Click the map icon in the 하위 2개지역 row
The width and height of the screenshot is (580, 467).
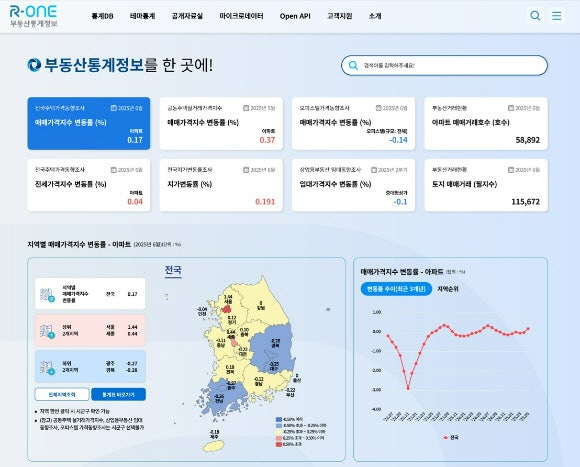click(47, 367)
